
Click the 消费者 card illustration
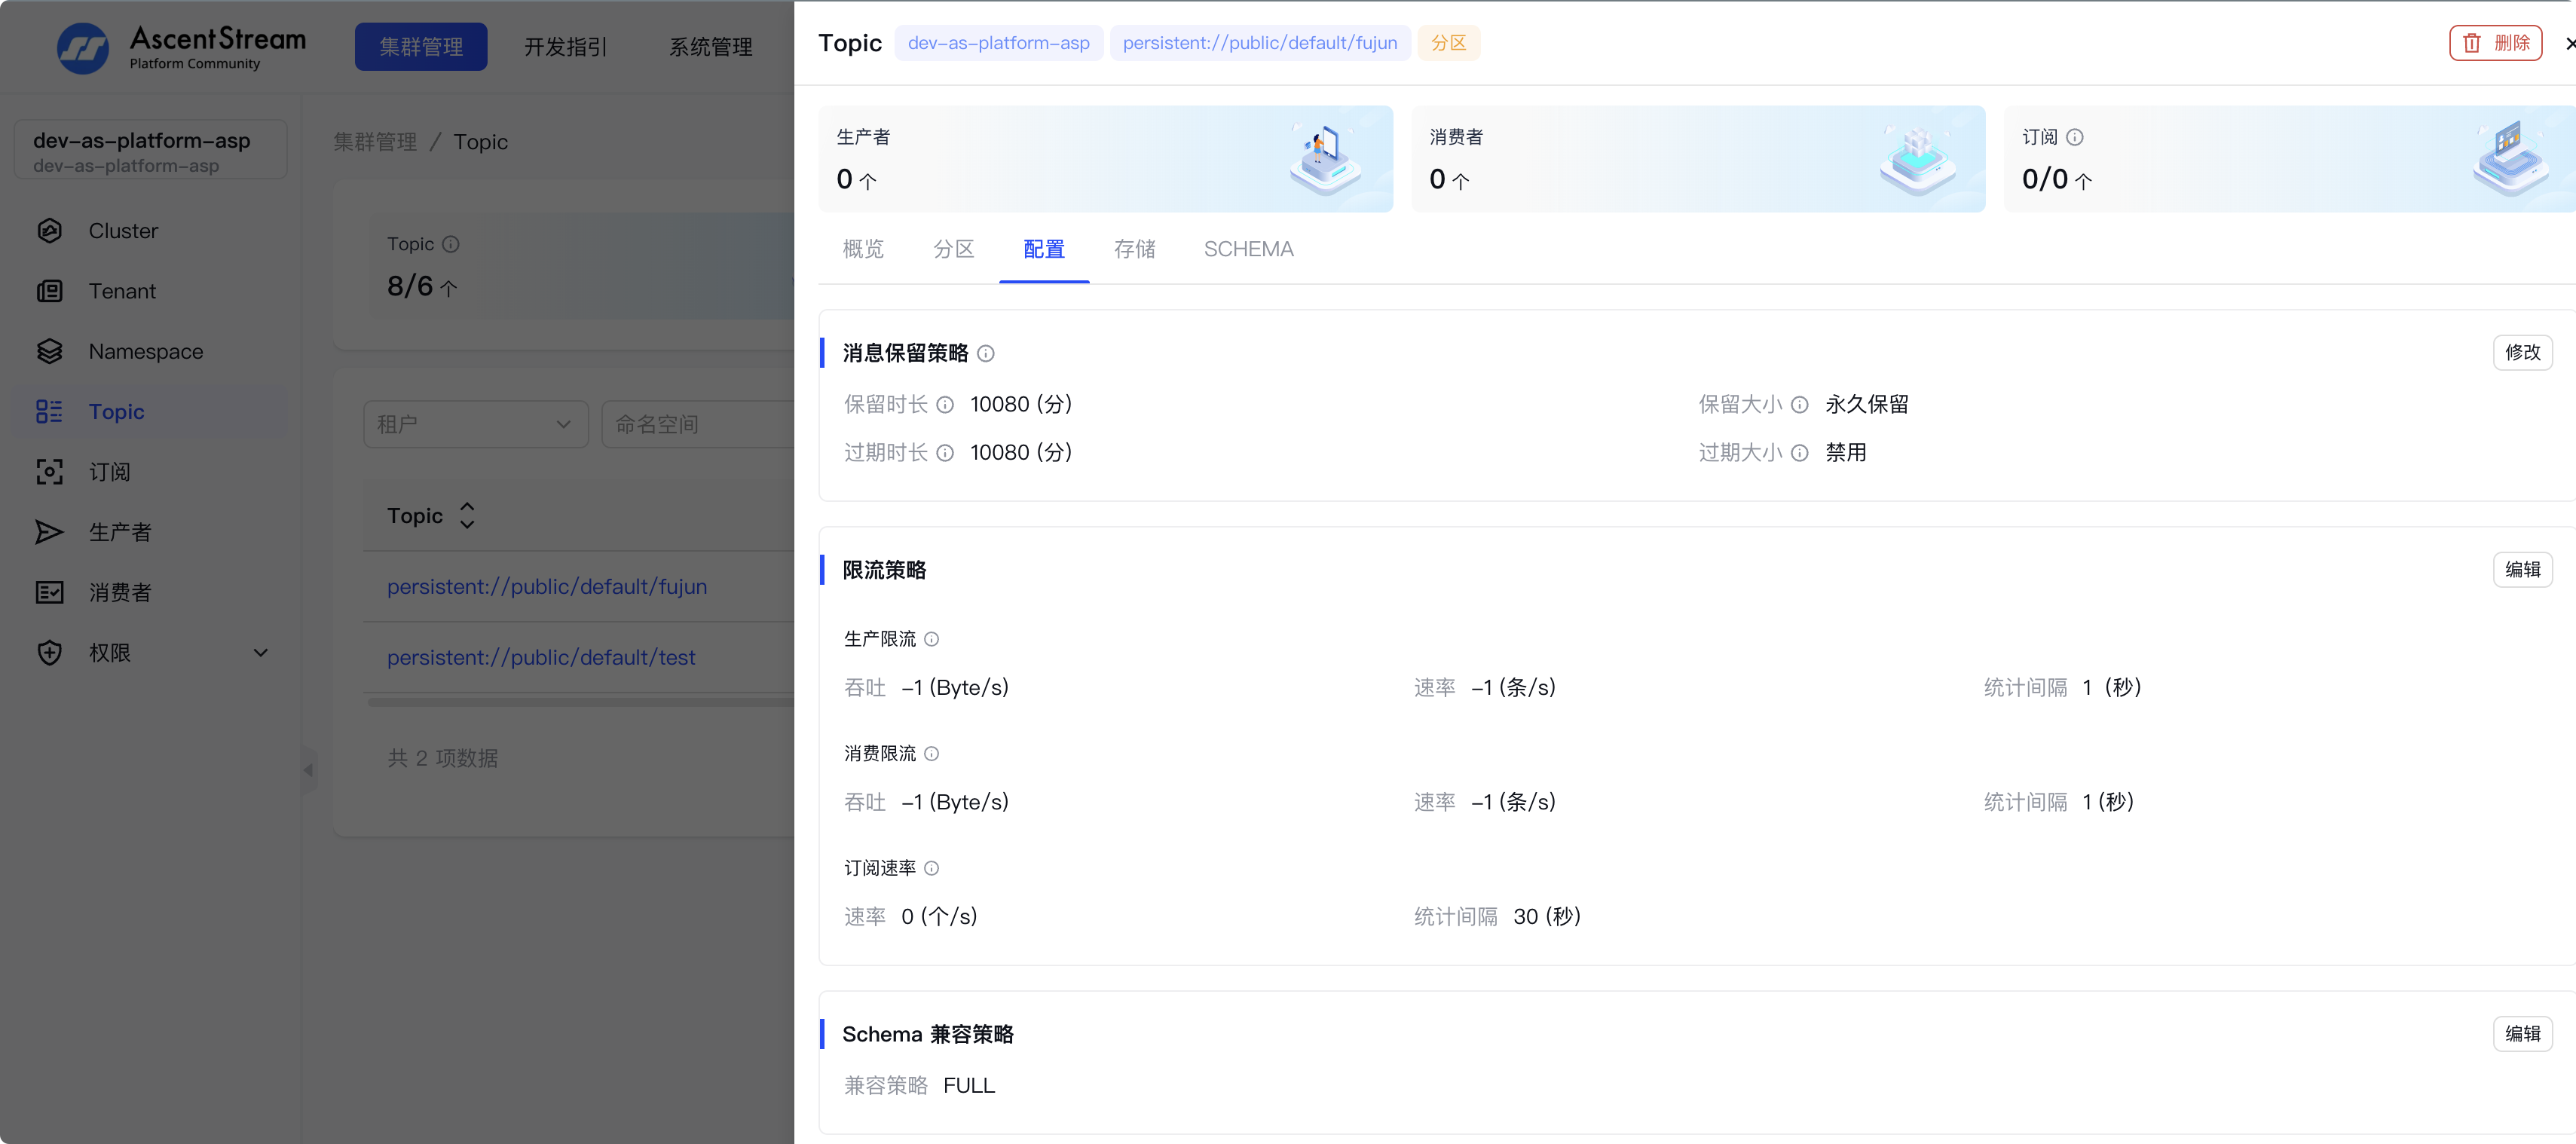point(1918,158)
